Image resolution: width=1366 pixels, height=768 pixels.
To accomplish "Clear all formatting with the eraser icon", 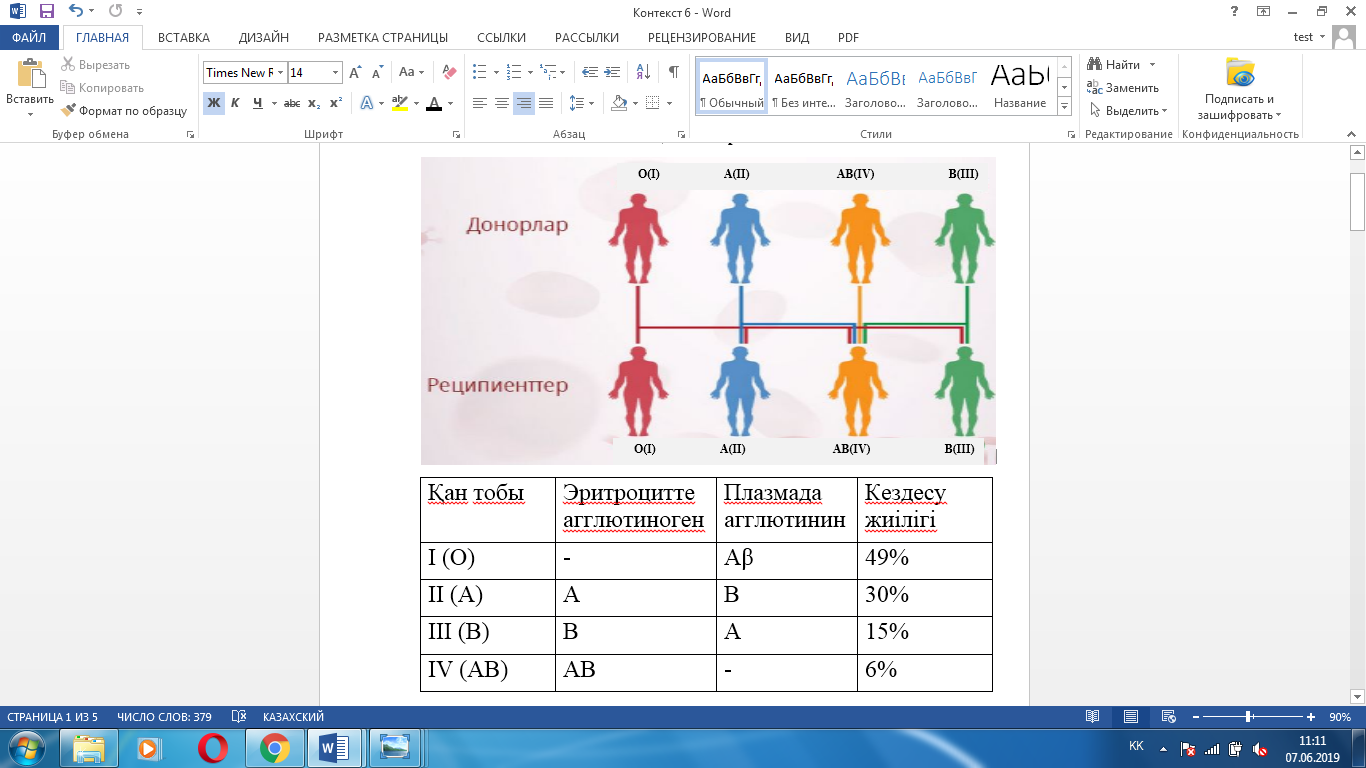I will (x=449, y=73).
